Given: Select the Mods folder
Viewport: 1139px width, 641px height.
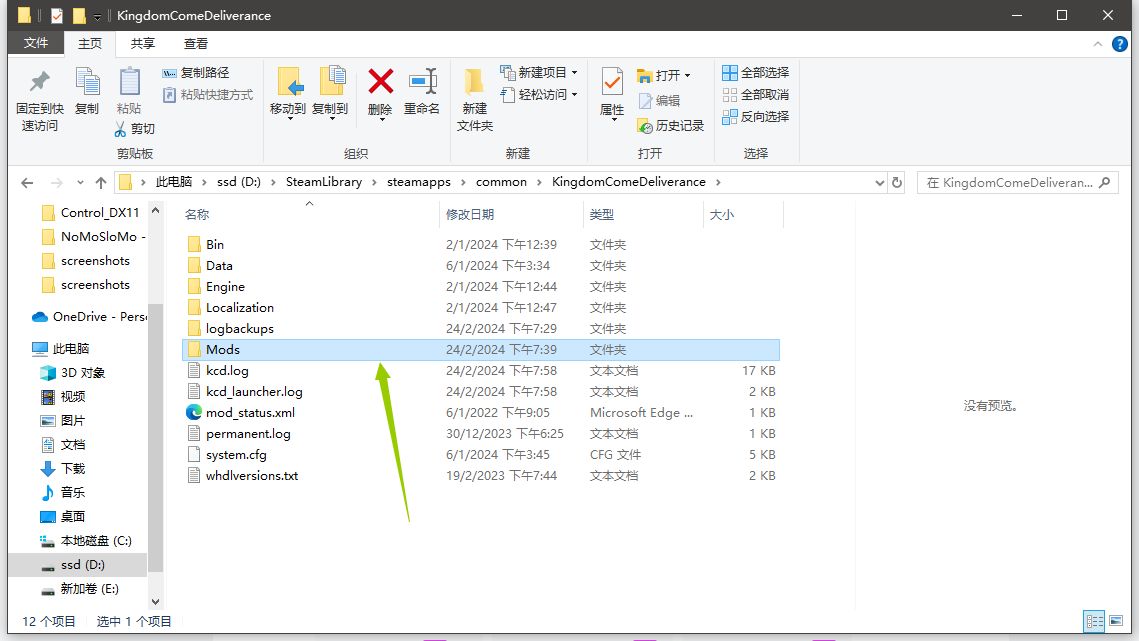Looking at the screenshot, I should tap(480, 350).
